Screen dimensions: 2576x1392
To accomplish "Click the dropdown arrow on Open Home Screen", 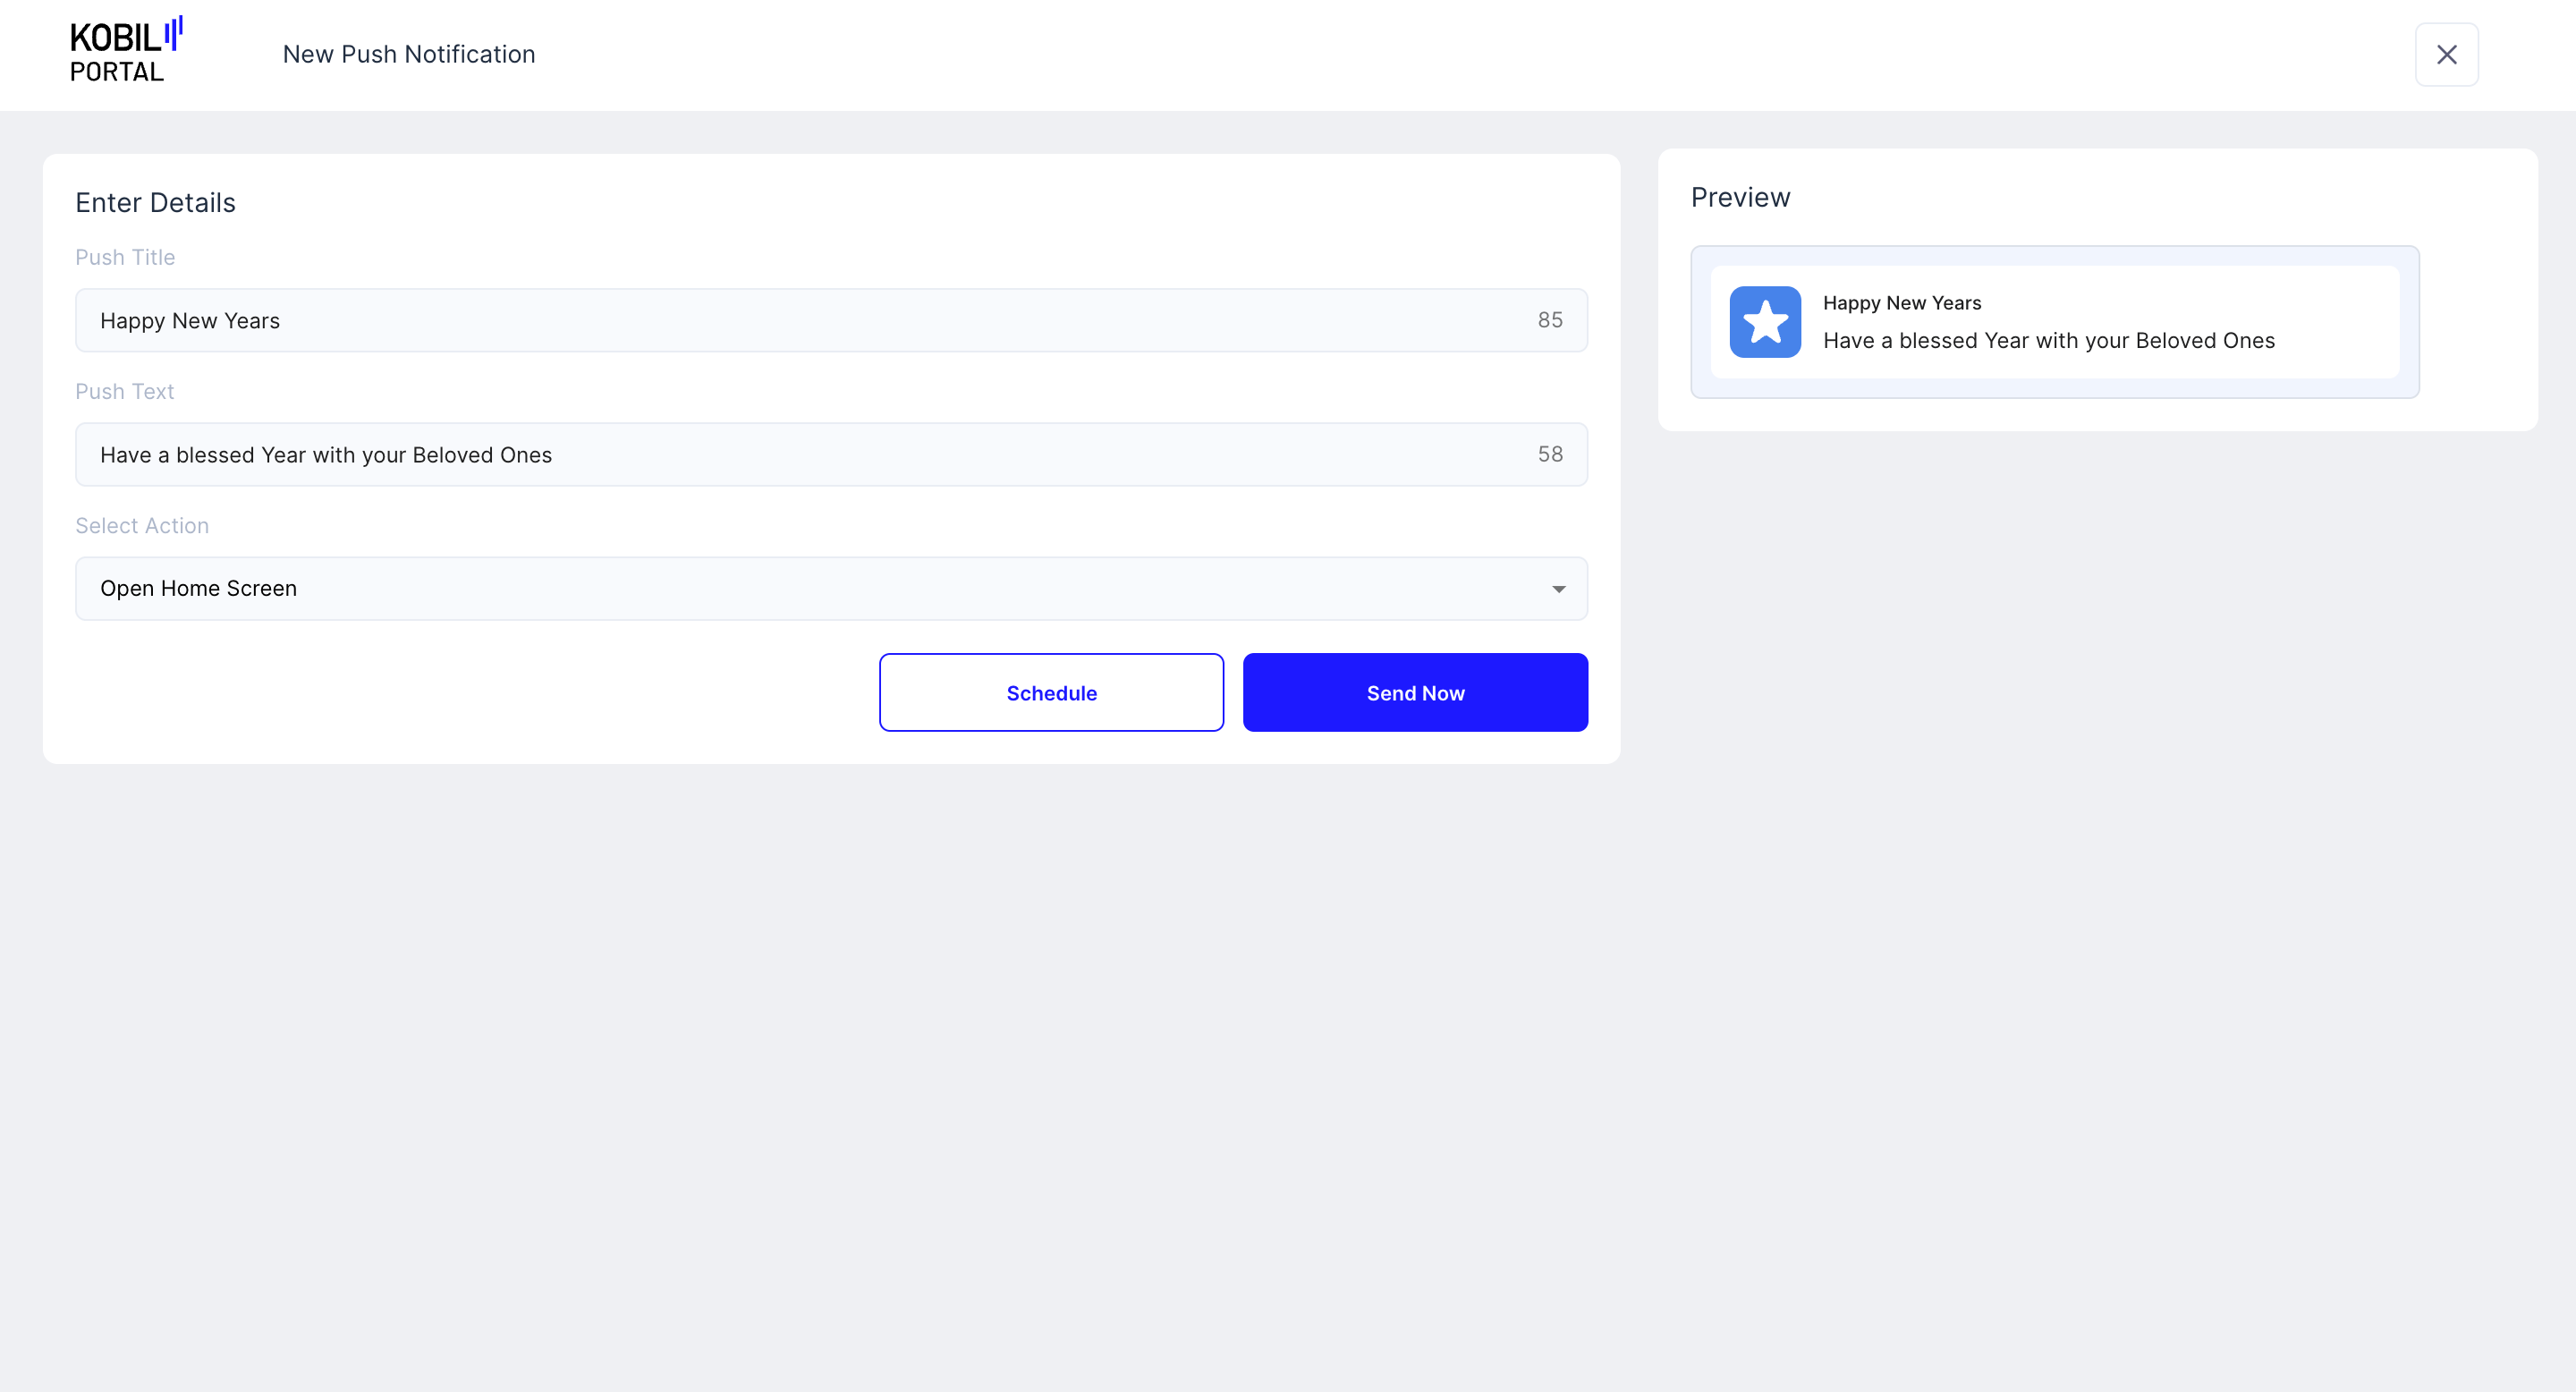I will tap(1557, 589).
